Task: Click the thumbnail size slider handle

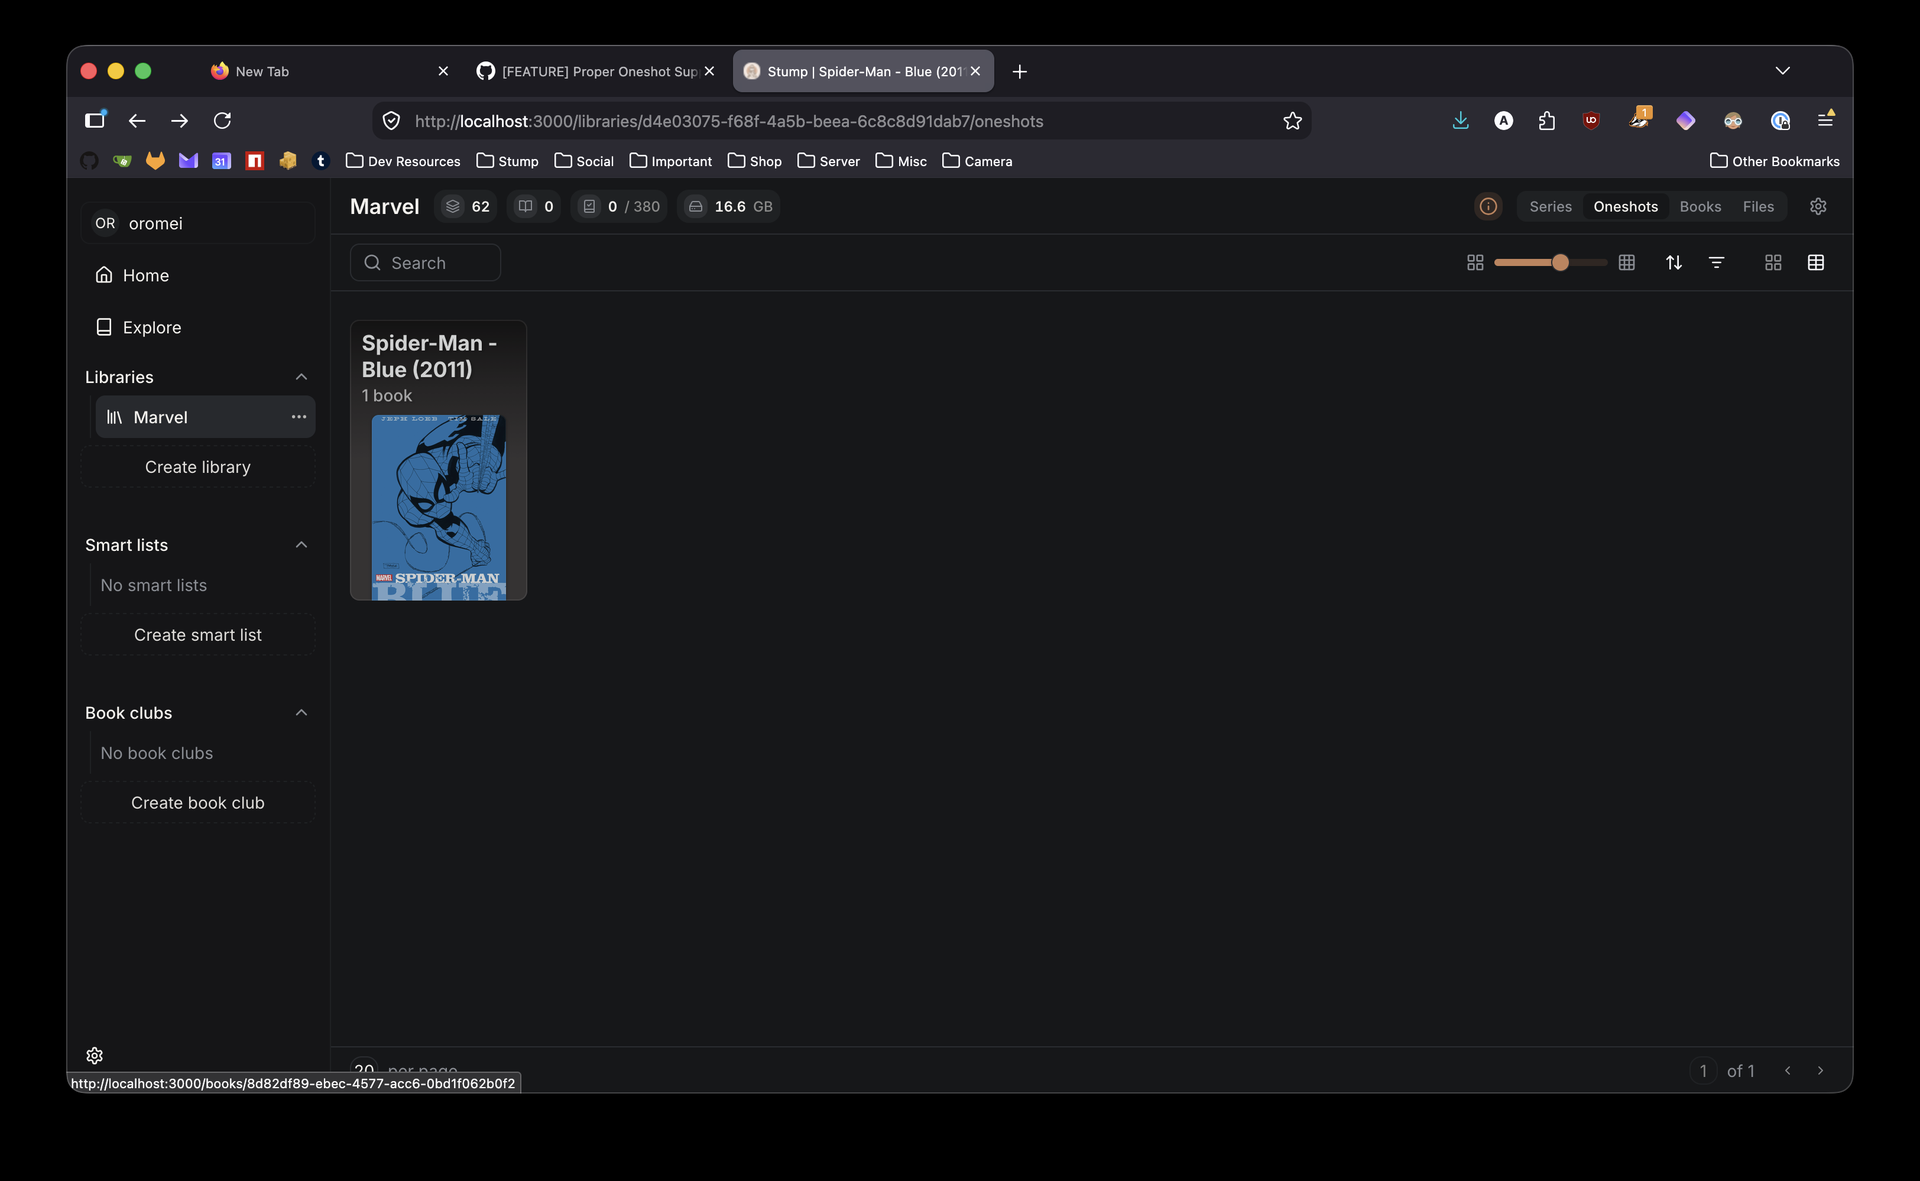Action: click(x=1560, y=262)
